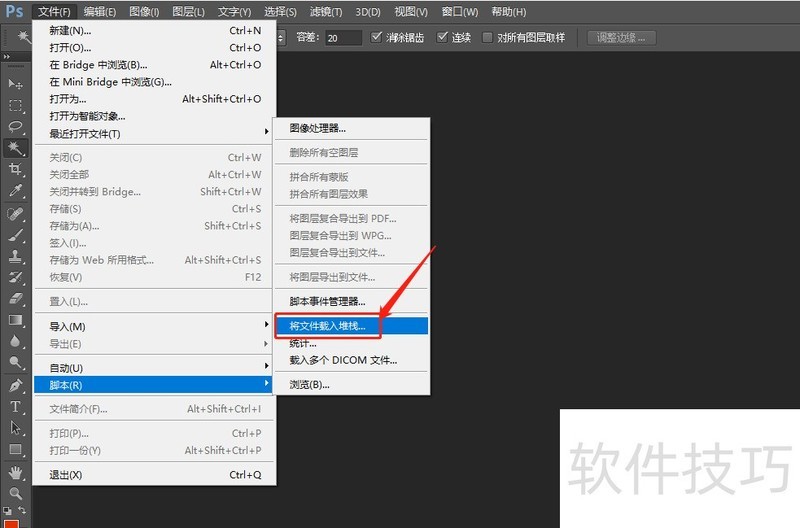This screenshot has width=800, height=528.
Task: Choose 在 Mini Bridge 中浏览(G)...
Action: tap(155, 82)
